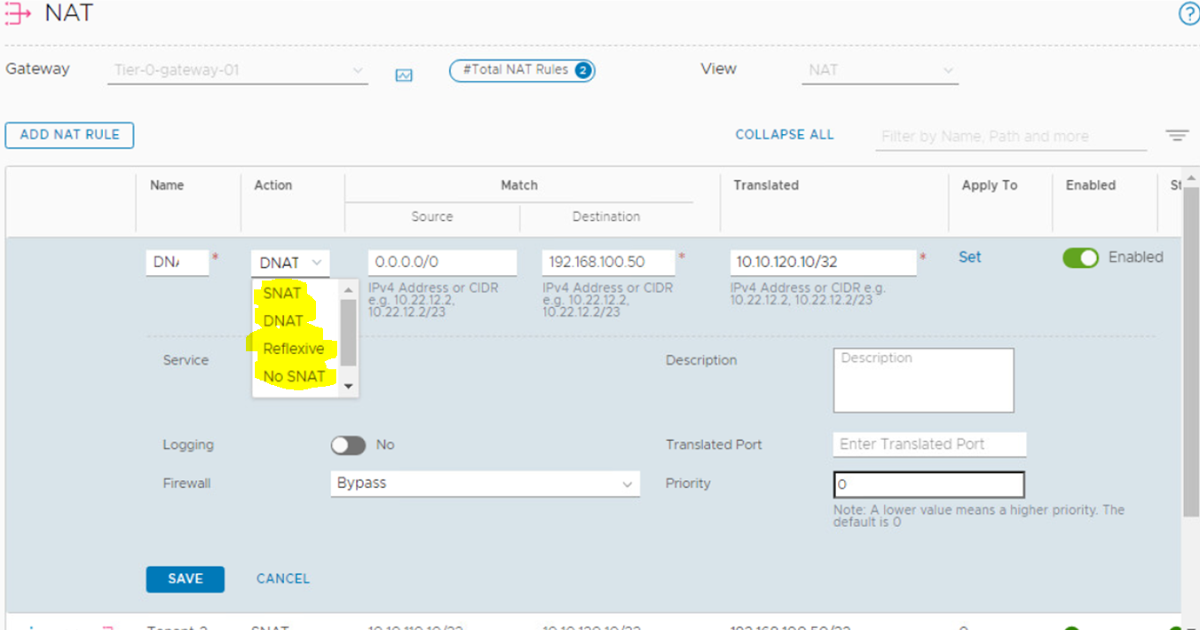Screen dimensions: 1200x630
Task: Click the Enabled column header
Action: point(1091,186)
